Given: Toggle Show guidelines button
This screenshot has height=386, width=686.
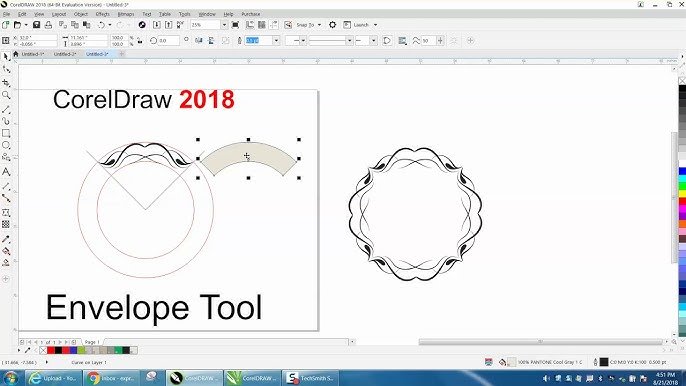Looking at the screenshot, I should 273,25.
